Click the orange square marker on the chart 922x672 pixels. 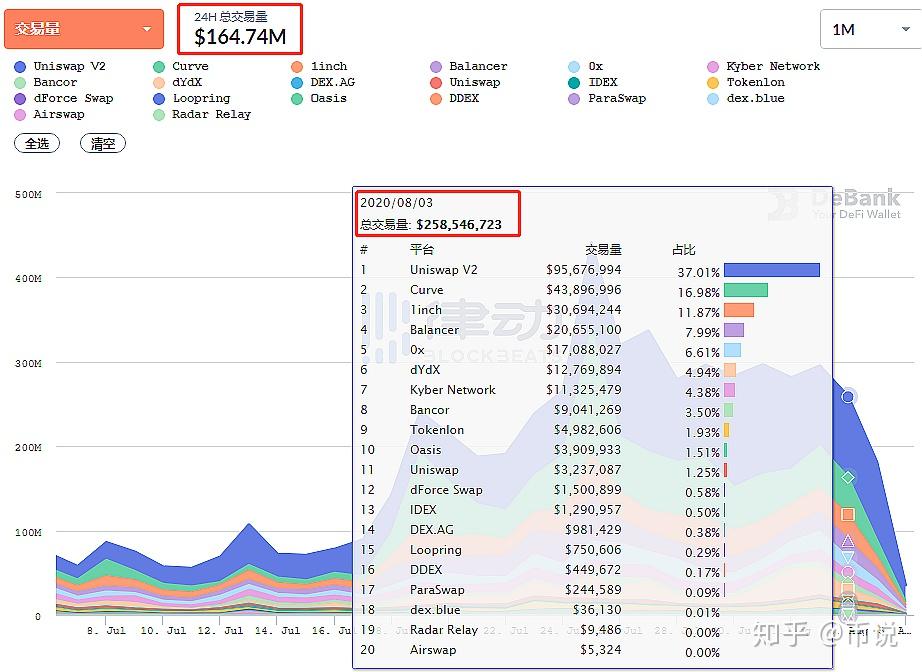pos(847,514)
